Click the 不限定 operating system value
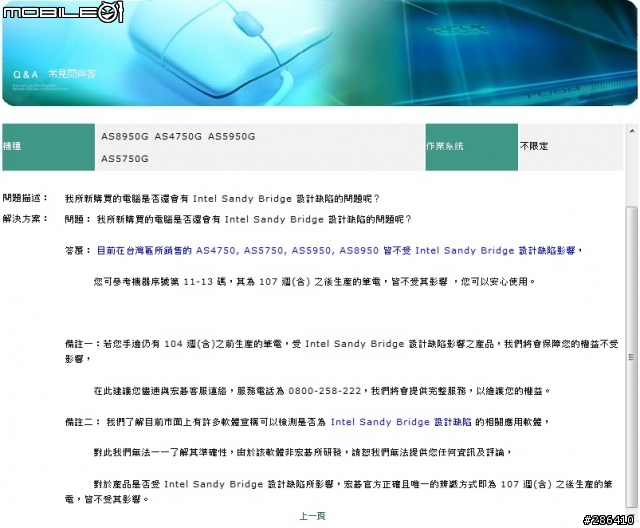Viewport: 640px width, 528px height. coord(534,146)
